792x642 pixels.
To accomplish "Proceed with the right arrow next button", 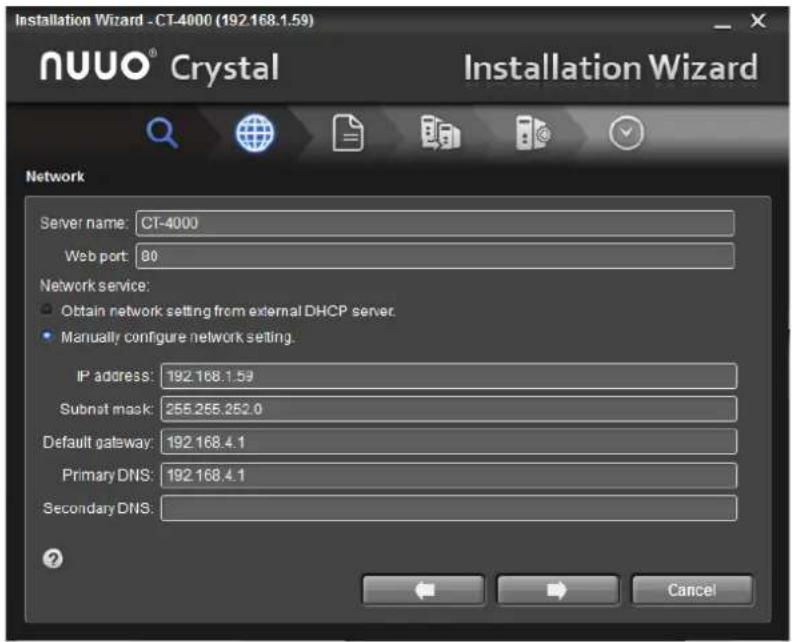I will 558,590.
